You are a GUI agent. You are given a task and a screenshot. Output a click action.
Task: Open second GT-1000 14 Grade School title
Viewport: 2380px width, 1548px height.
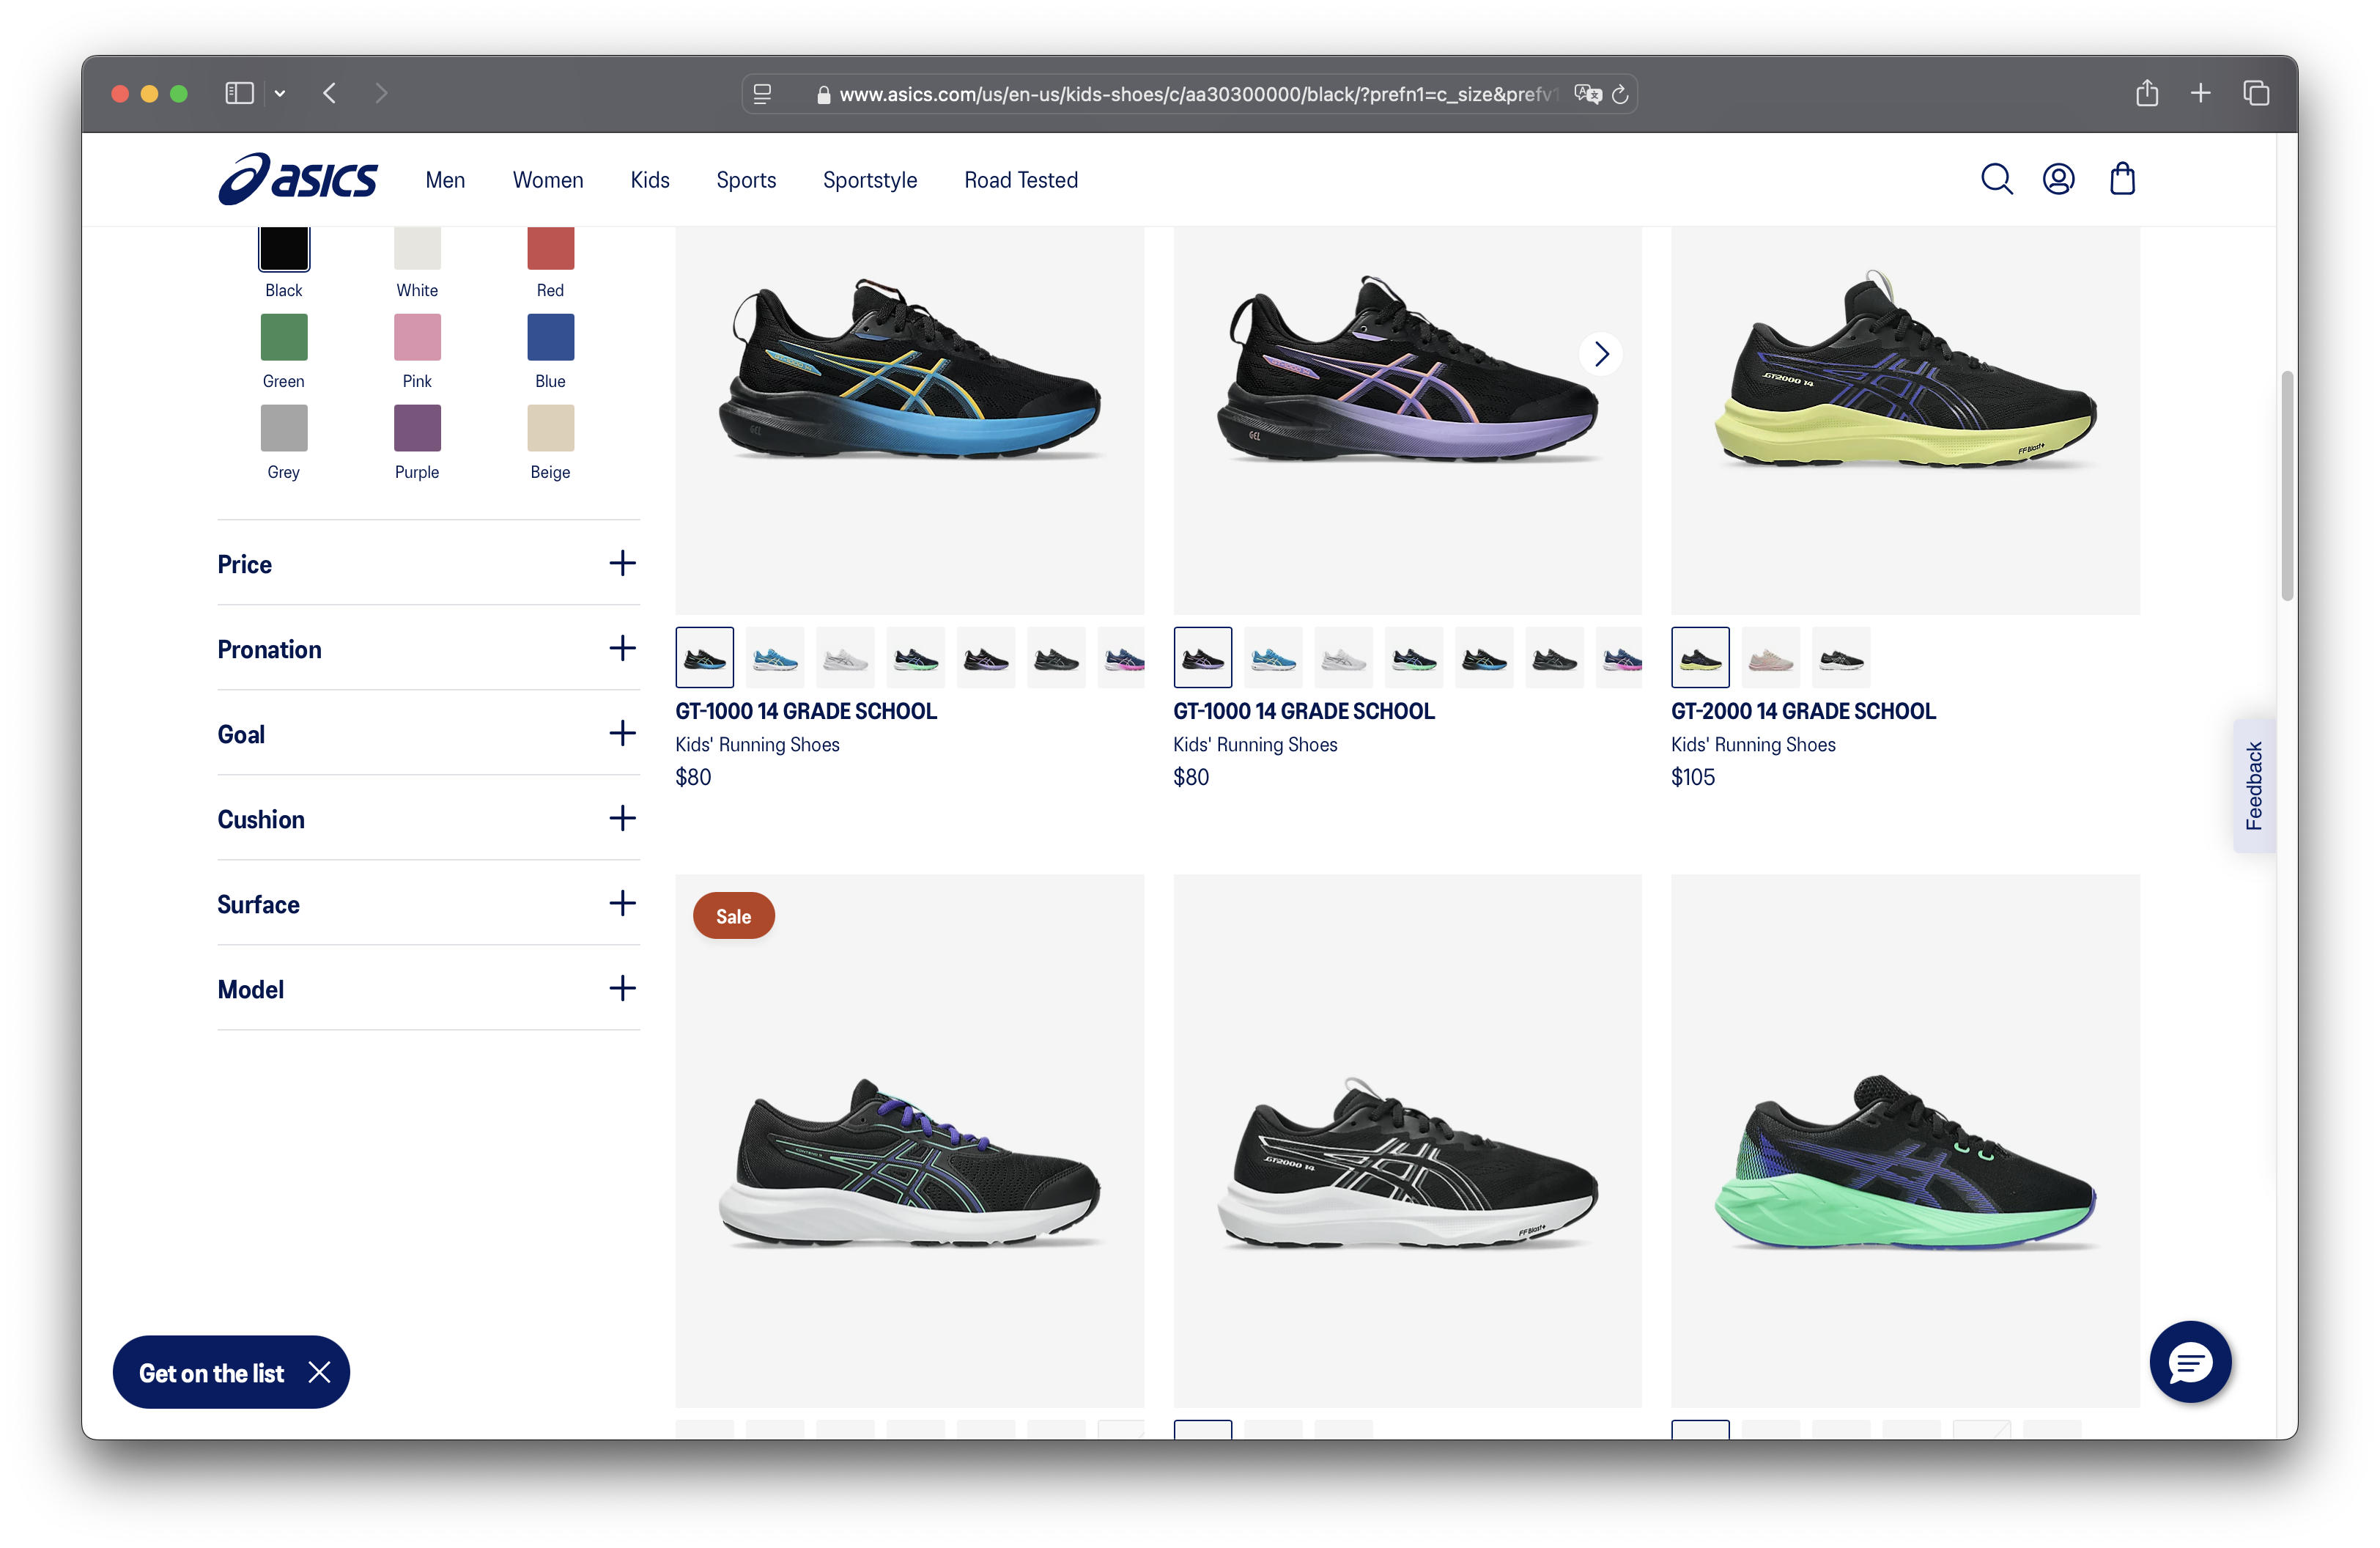(1304, 711)
